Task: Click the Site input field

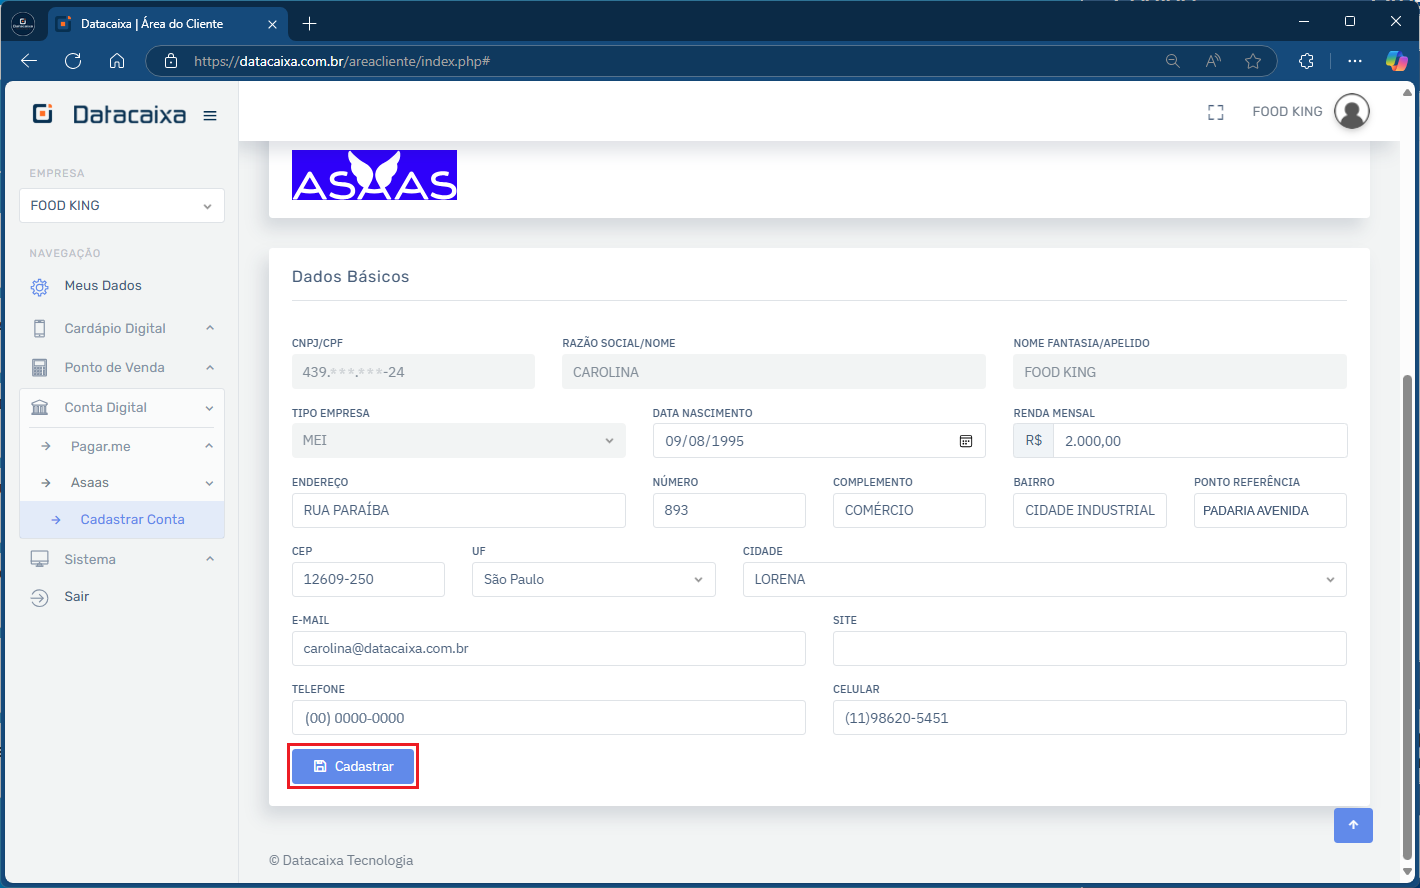Action: (x=1088, y=649)
